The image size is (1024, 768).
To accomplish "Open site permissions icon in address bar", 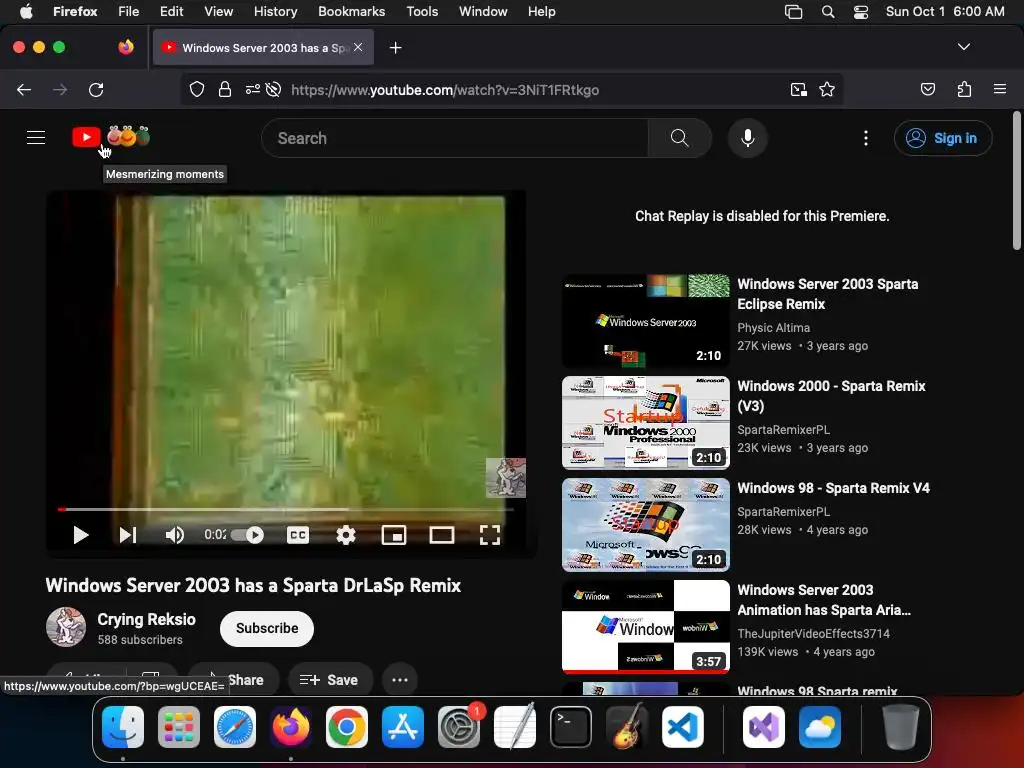I will pos(253,89).
